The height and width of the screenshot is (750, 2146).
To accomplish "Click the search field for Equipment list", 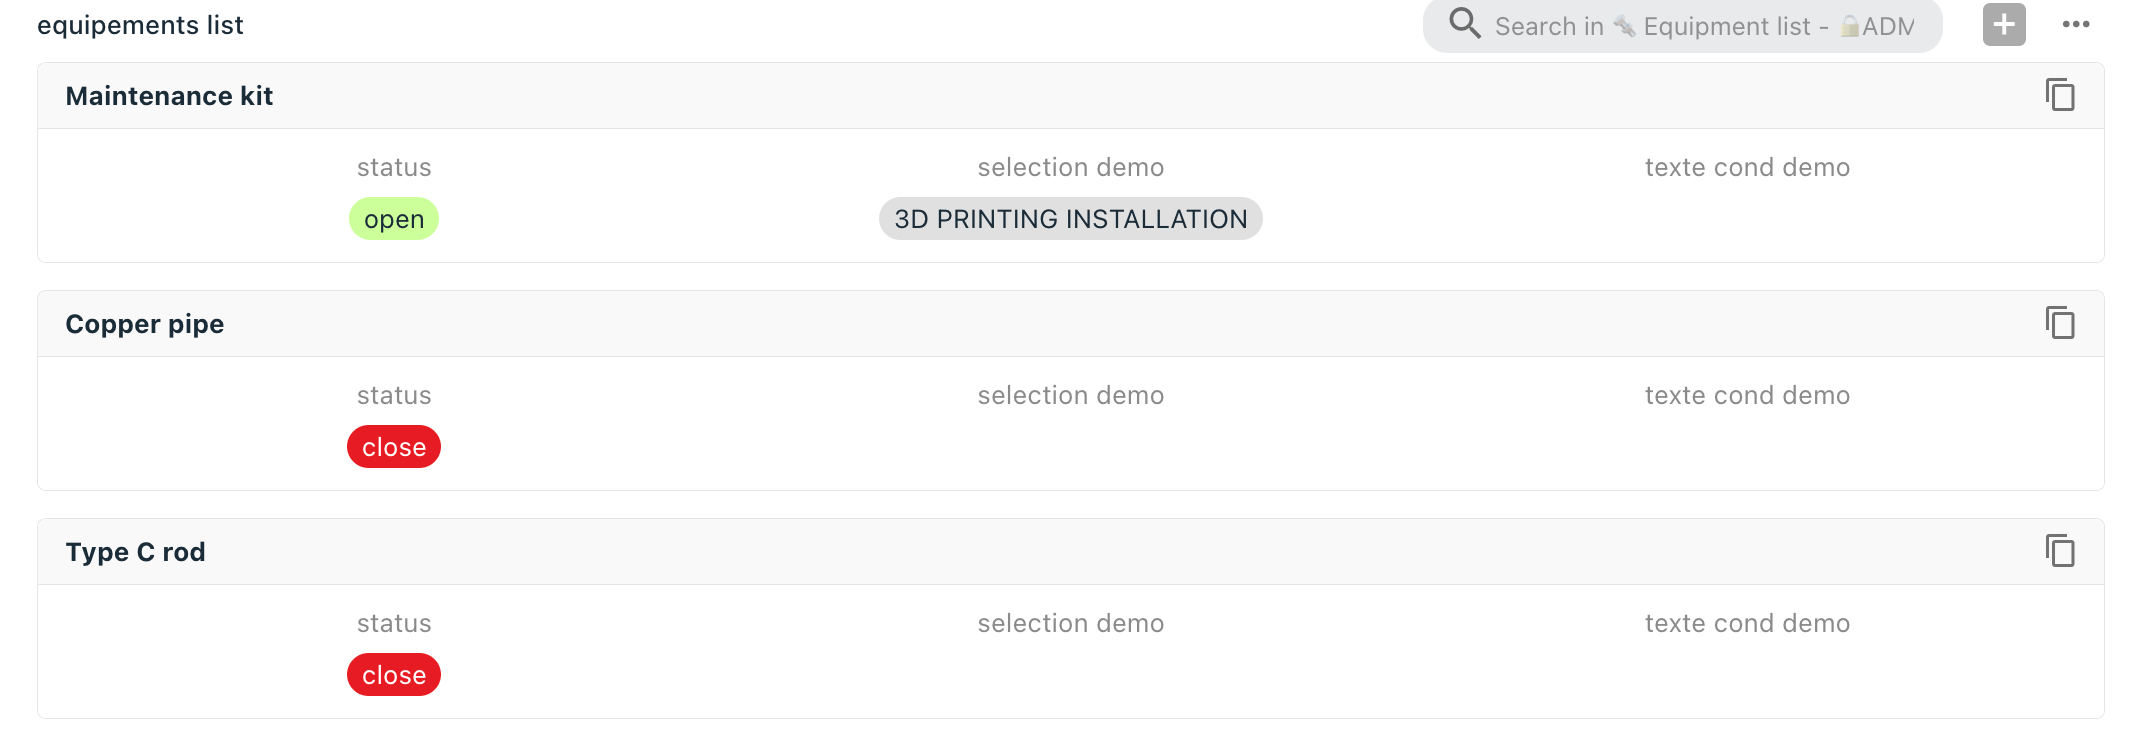I will [1682, 25].
